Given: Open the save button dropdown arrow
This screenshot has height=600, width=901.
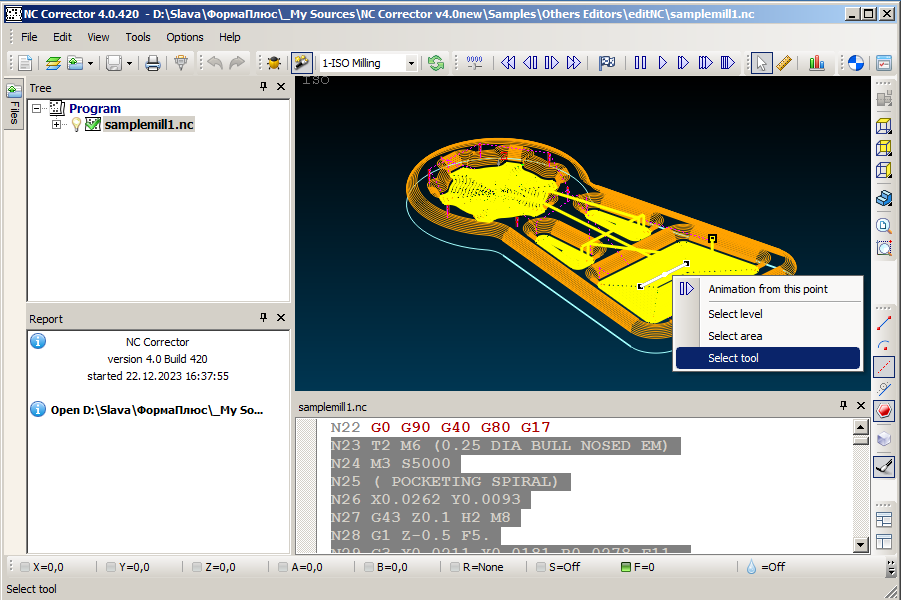Looking at the screenshot, I should (x=129, y=63).
